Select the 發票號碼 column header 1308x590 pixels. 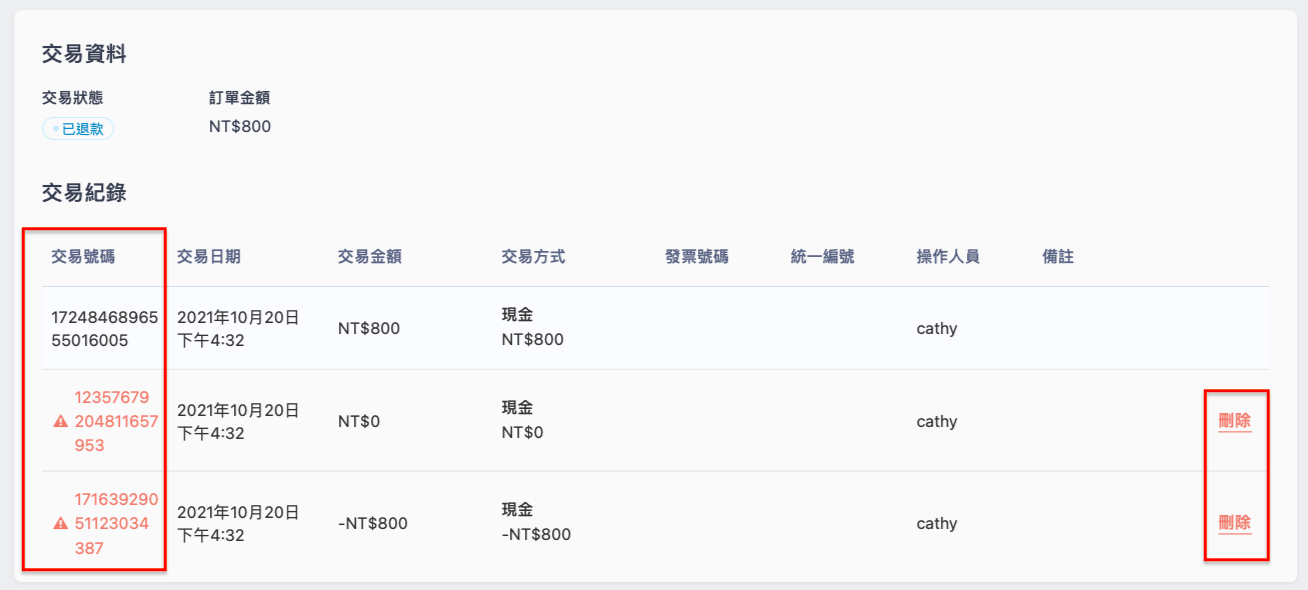click(x=696, y=257)
